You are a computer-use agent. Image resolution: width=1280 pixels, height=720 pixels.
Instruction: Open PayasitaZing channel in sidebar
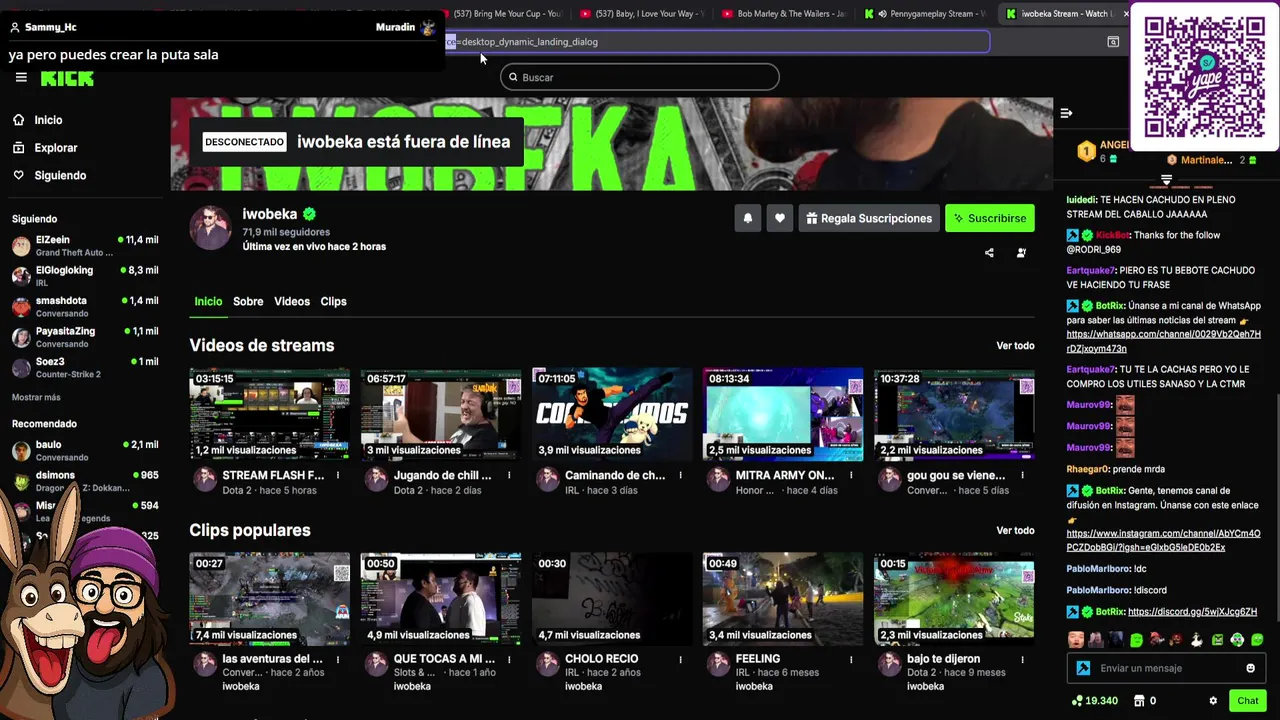click(85, 337)
